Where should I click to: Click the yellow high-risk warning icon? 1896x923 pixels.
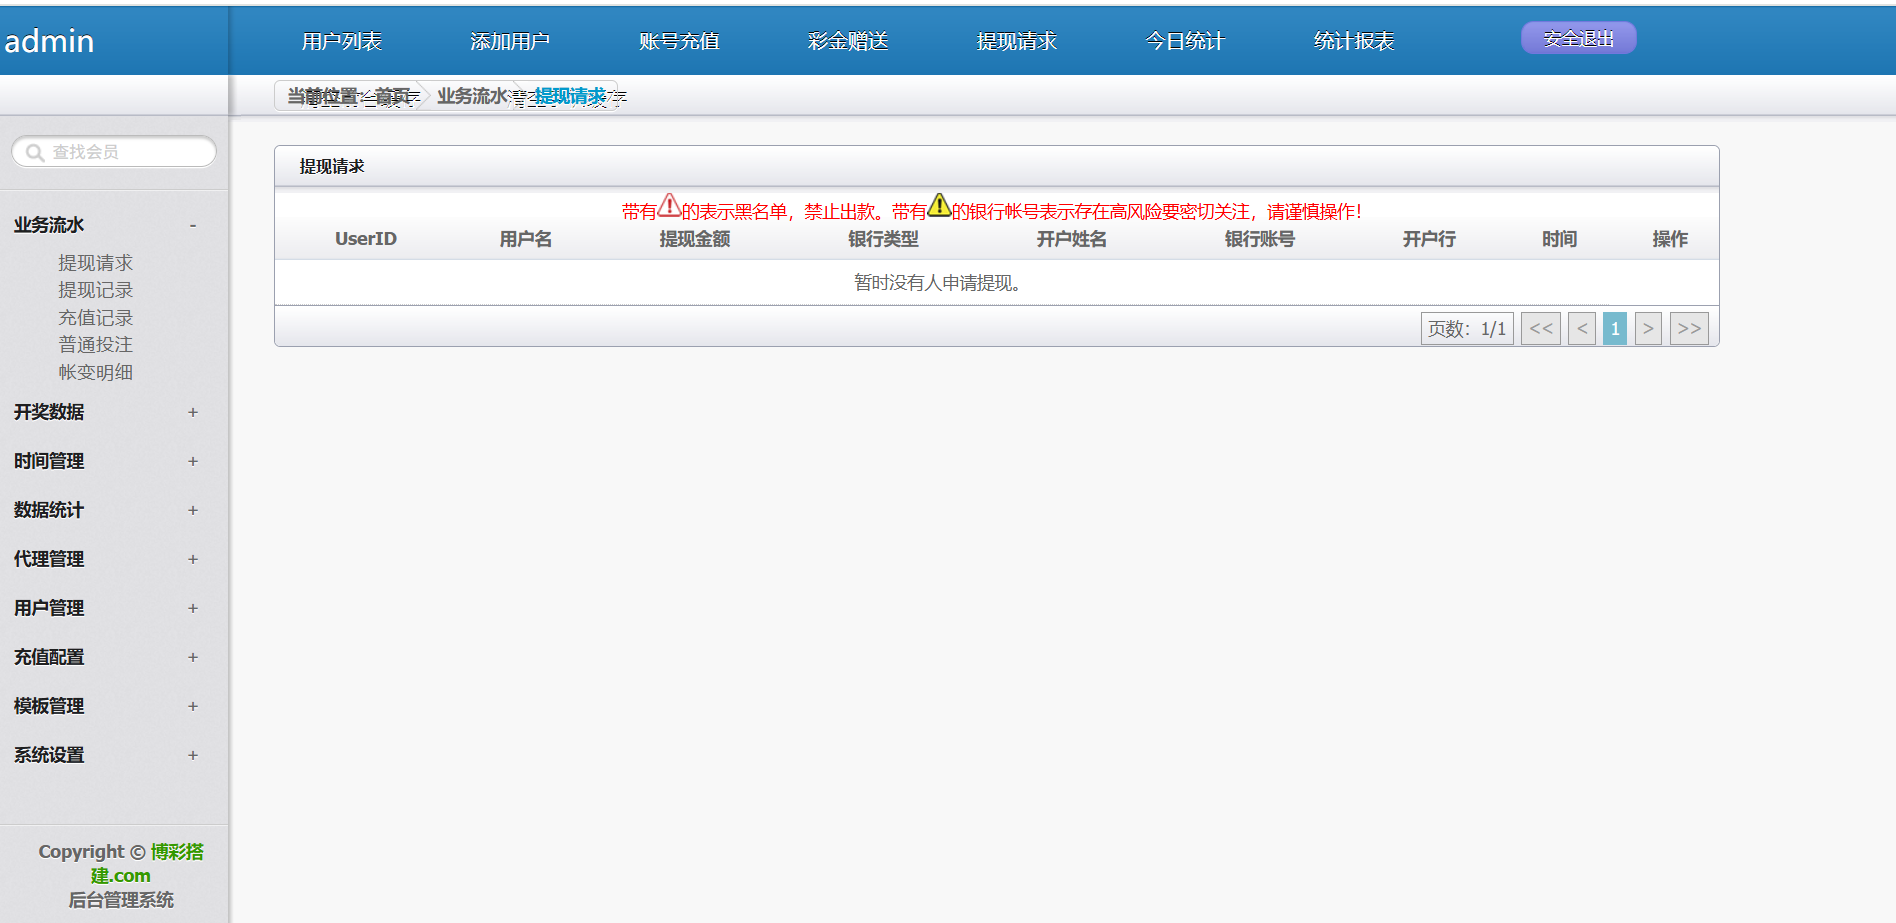[x=939, y=205]
